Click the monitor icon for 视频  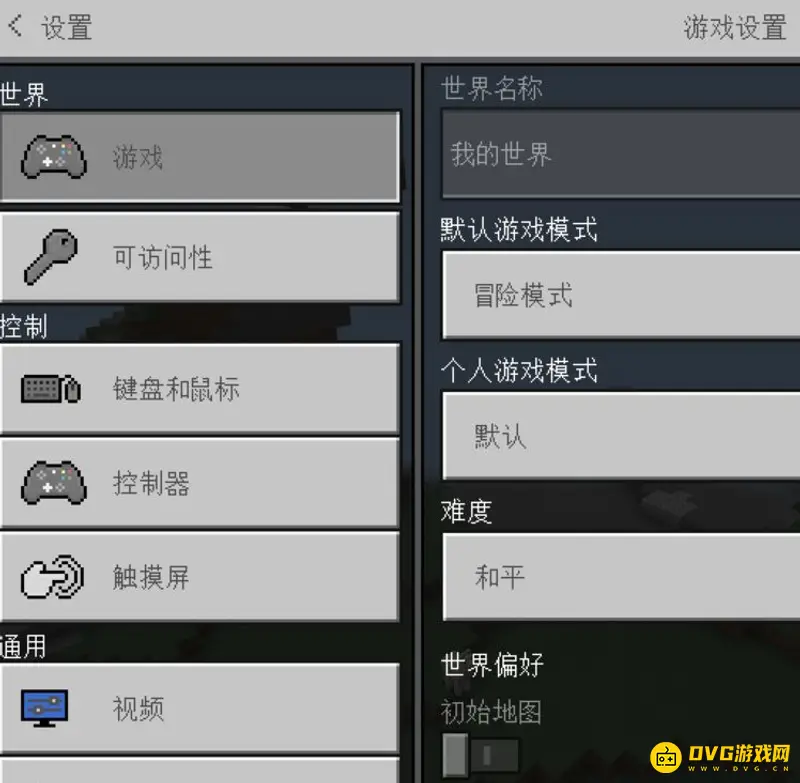[x=45, y=708]
